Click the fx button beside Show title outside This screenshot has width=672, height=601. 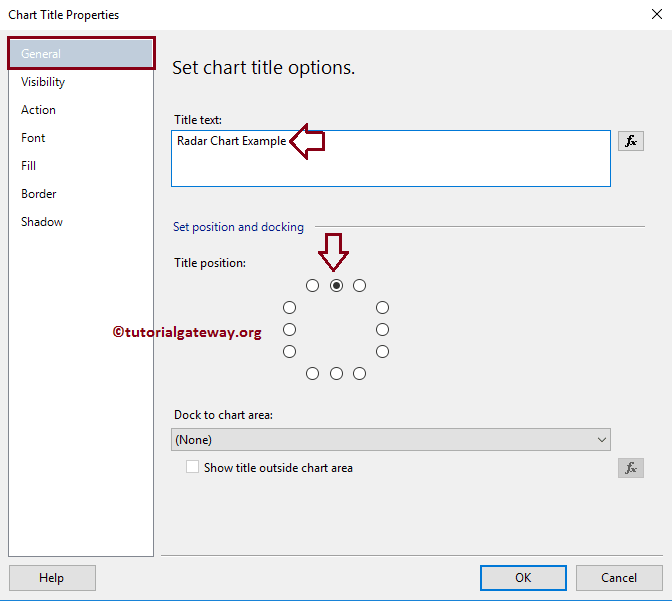(631, 467)
